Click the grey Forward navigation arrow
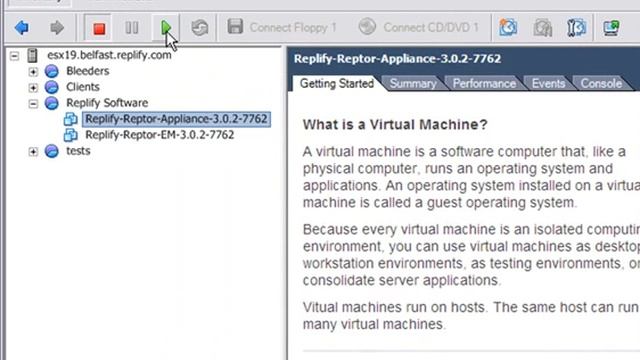The height and width of the screenshot is (360, 640). [57, 28]
